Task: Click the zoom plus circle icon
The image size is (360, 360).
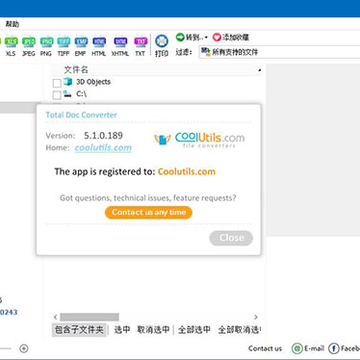Action: (24, 349)
